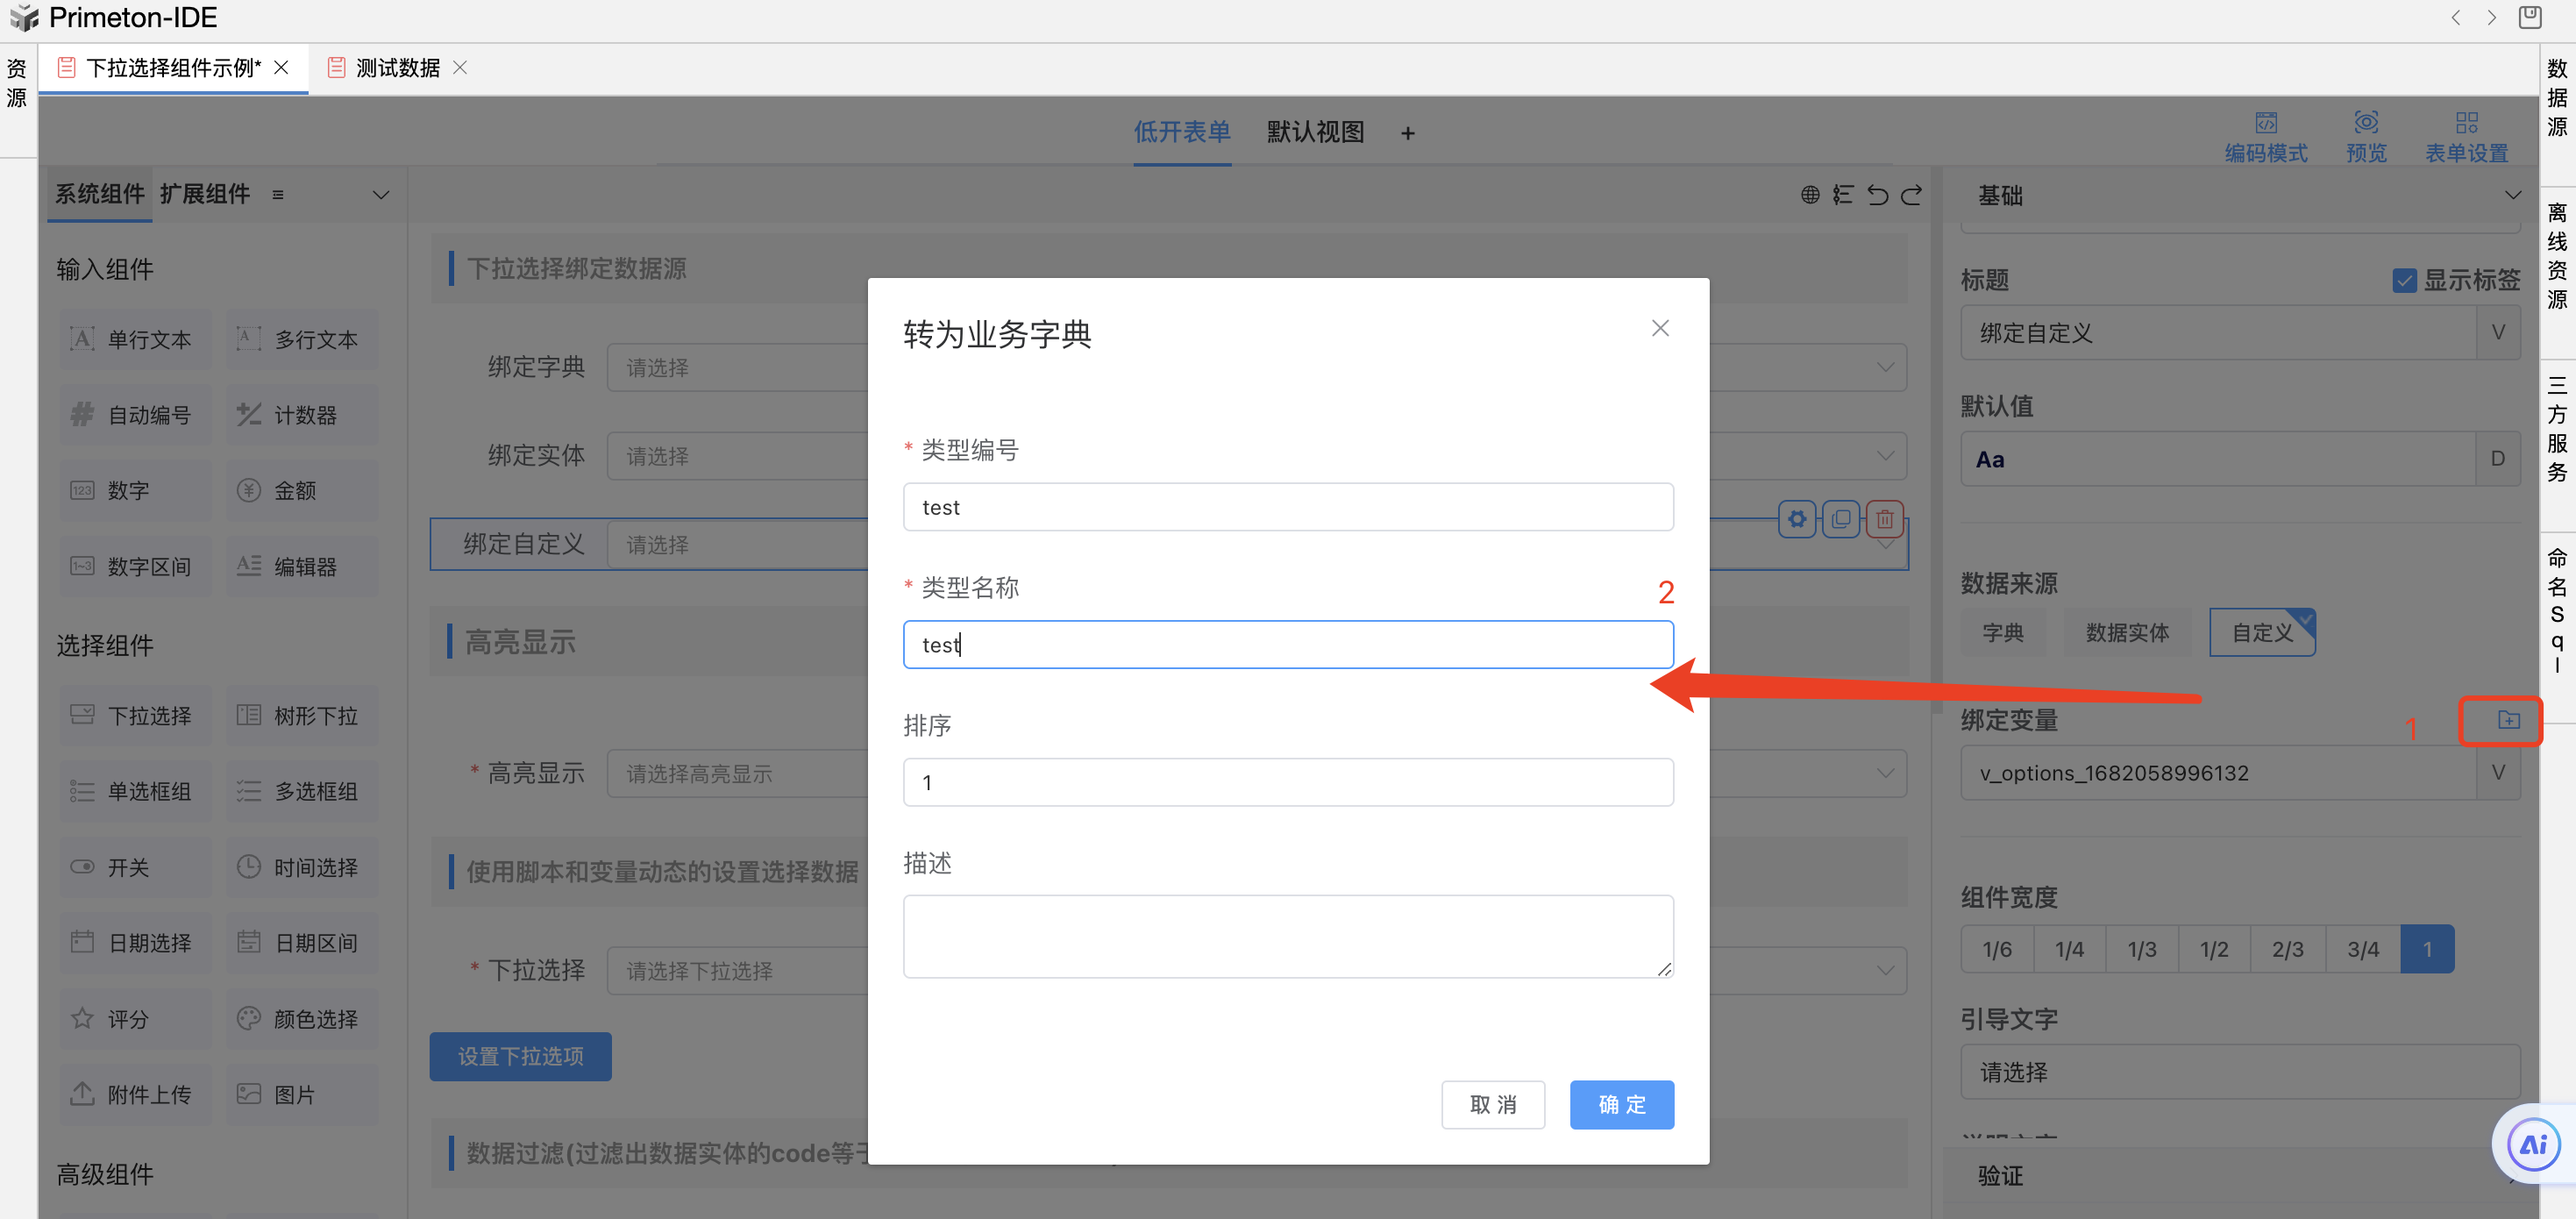This screenshot has width=2576, height=1219.
Task: Toggle the 显示标签 checkbox
Action: [2404, 281]
